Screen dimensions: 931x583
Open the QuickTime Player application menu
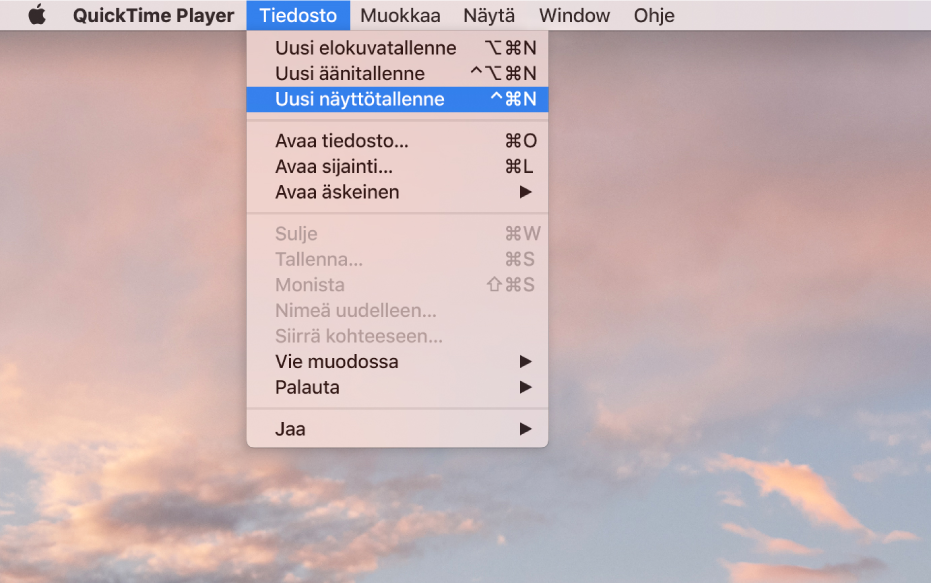click(153, 15)
